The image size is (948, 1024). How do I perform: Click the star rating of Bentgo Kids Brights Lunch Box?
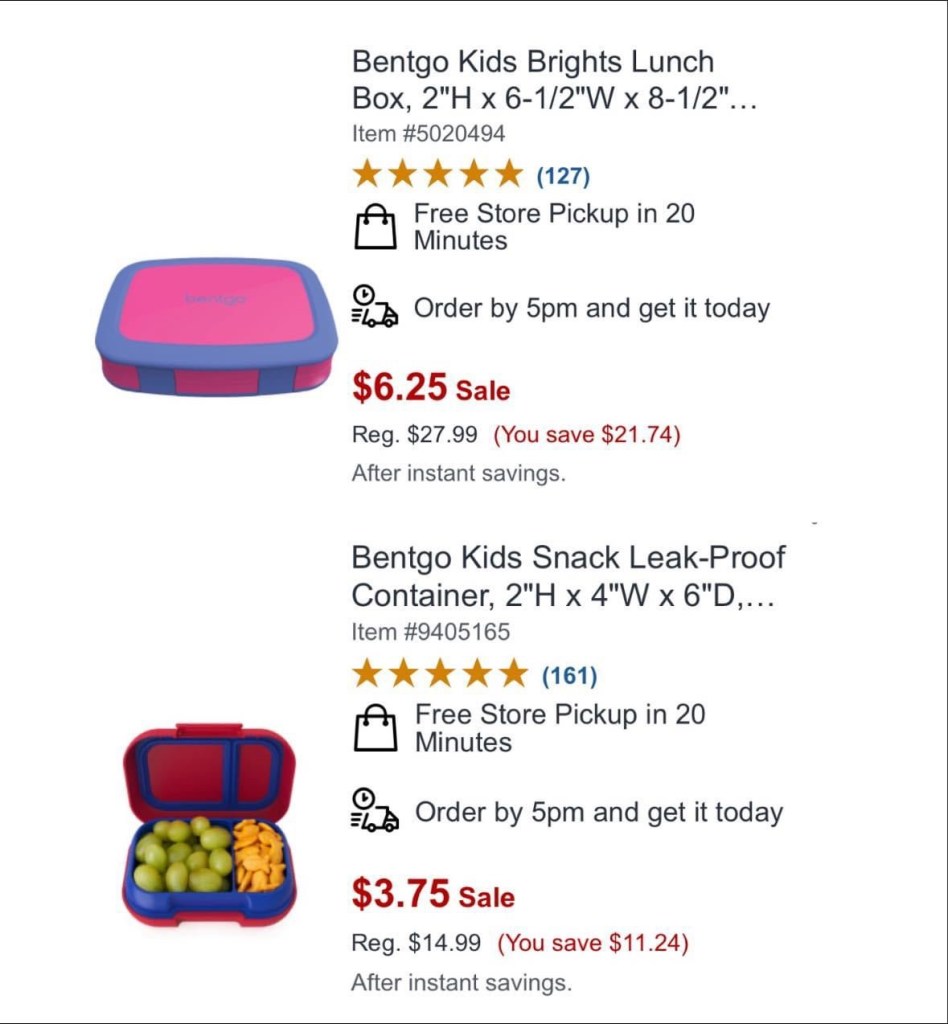(x=437, y=175)
